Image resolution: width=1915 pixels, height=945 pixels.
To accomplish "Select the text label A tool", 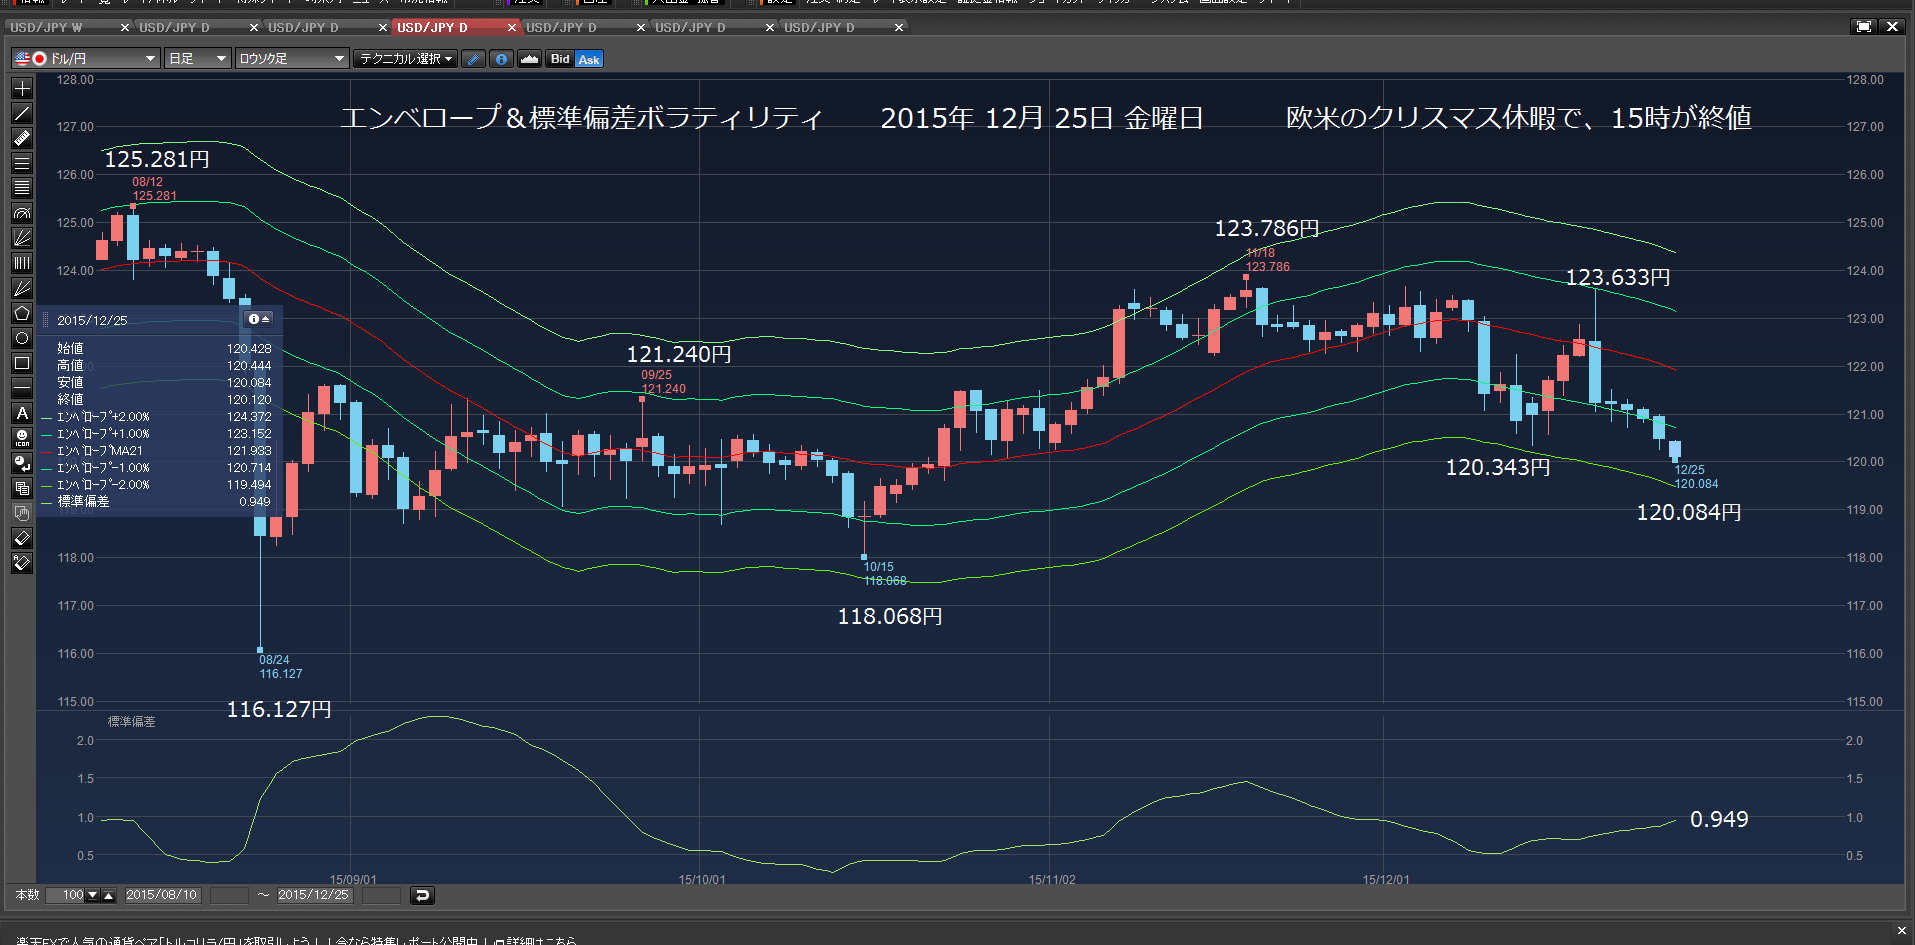I will tap(22, 413).
